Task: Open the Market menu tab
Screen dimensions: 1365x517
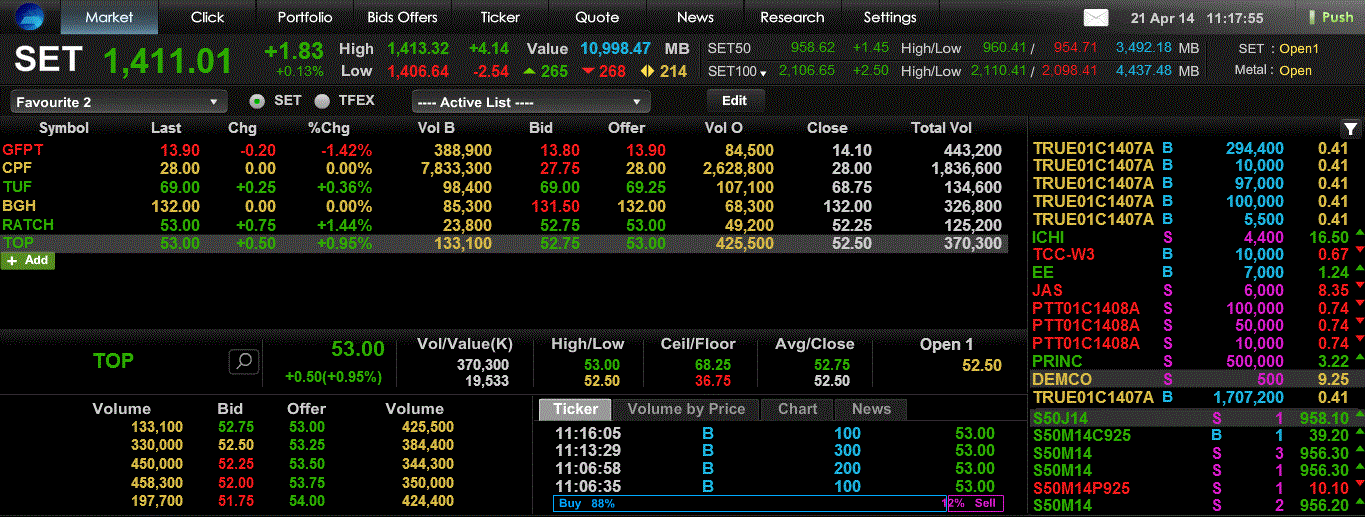Action: (x=109, y=17)
